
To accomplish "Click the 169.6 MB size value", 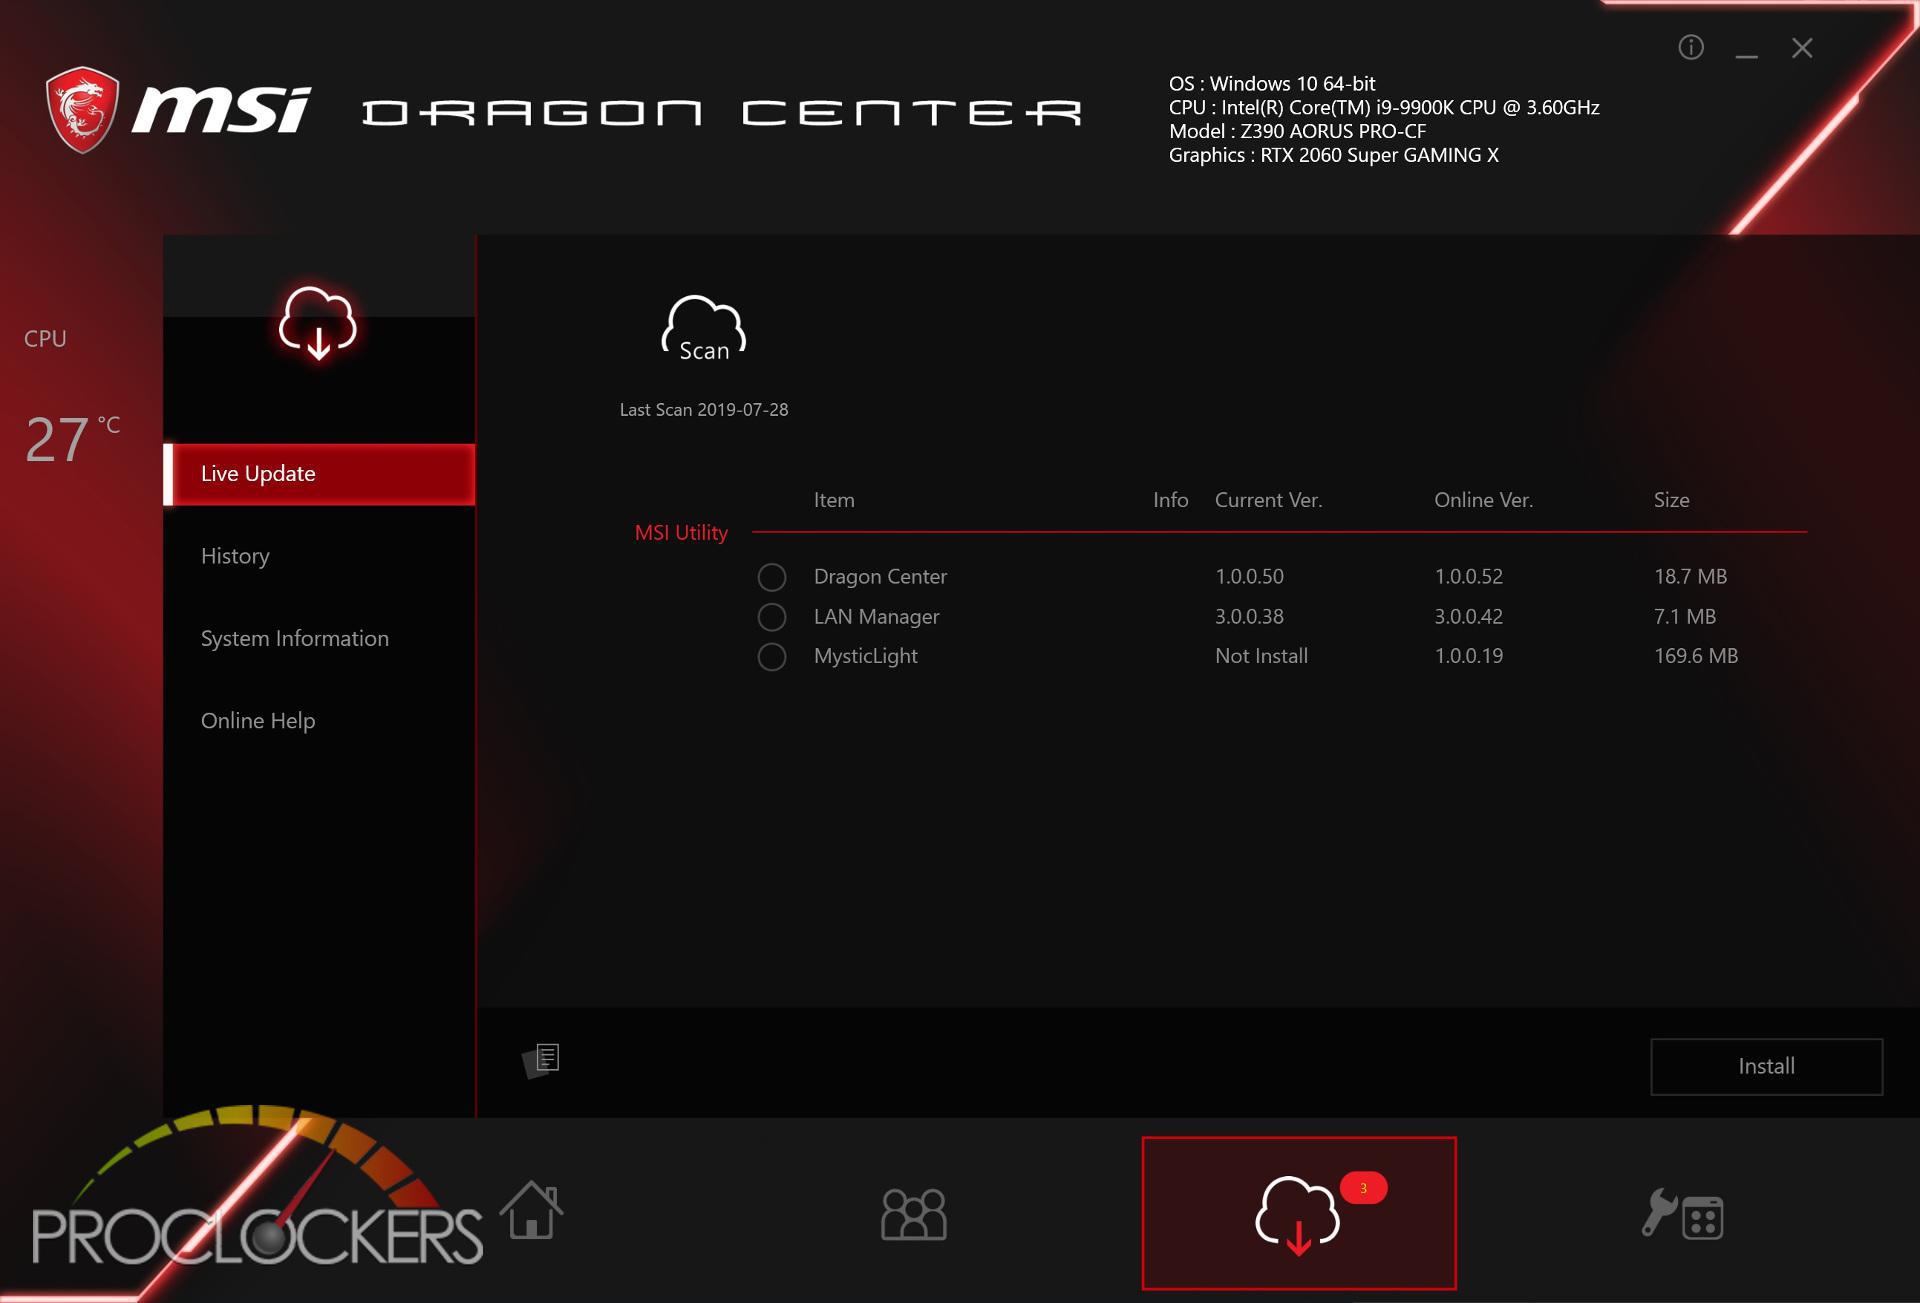I will click(x=1695, y=656).
